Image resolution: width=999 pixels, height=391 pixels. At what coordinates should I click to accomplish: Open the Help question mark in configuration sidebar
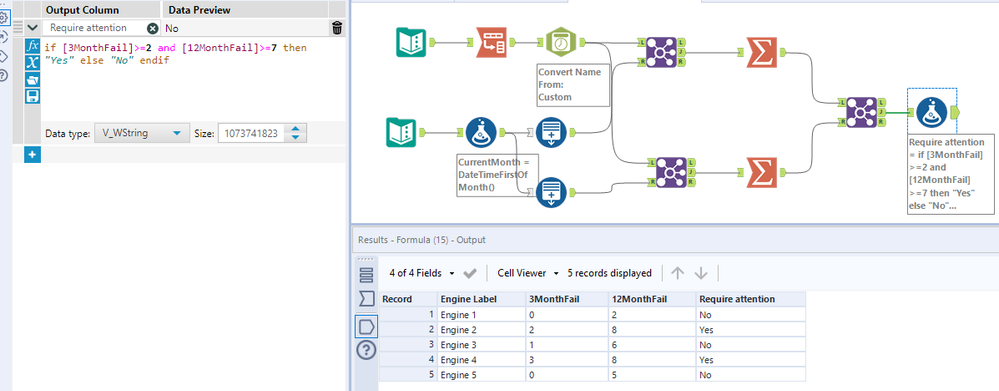click(4, 75)
